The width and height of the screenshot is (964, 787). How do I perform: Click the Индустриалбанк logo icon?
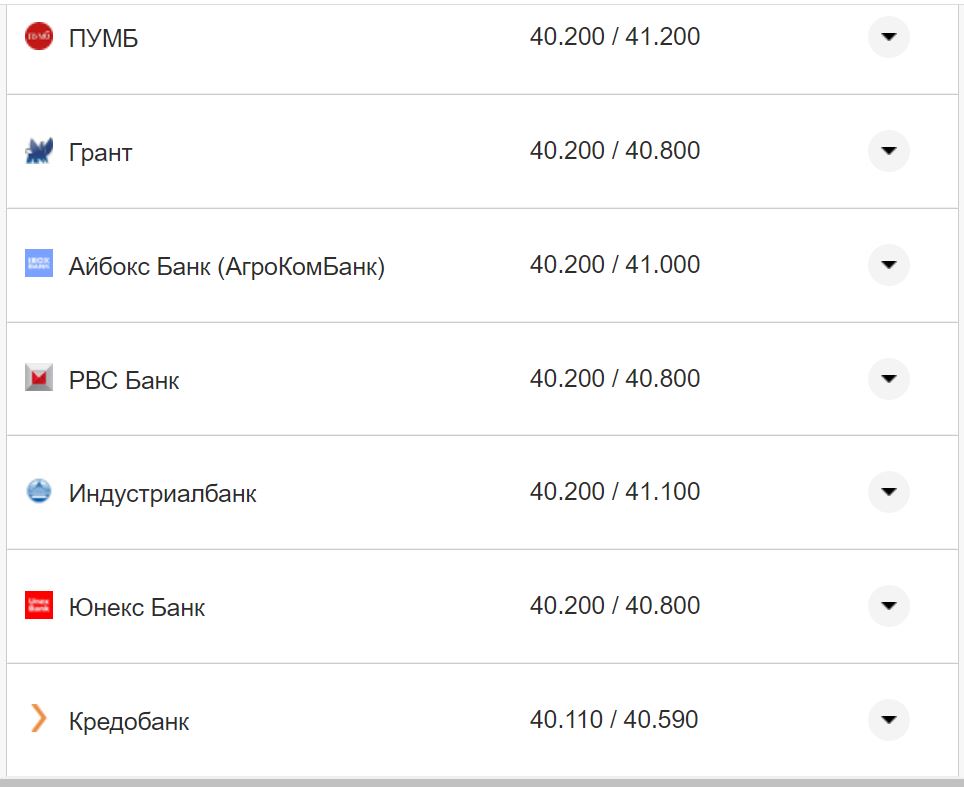point(38,492)
